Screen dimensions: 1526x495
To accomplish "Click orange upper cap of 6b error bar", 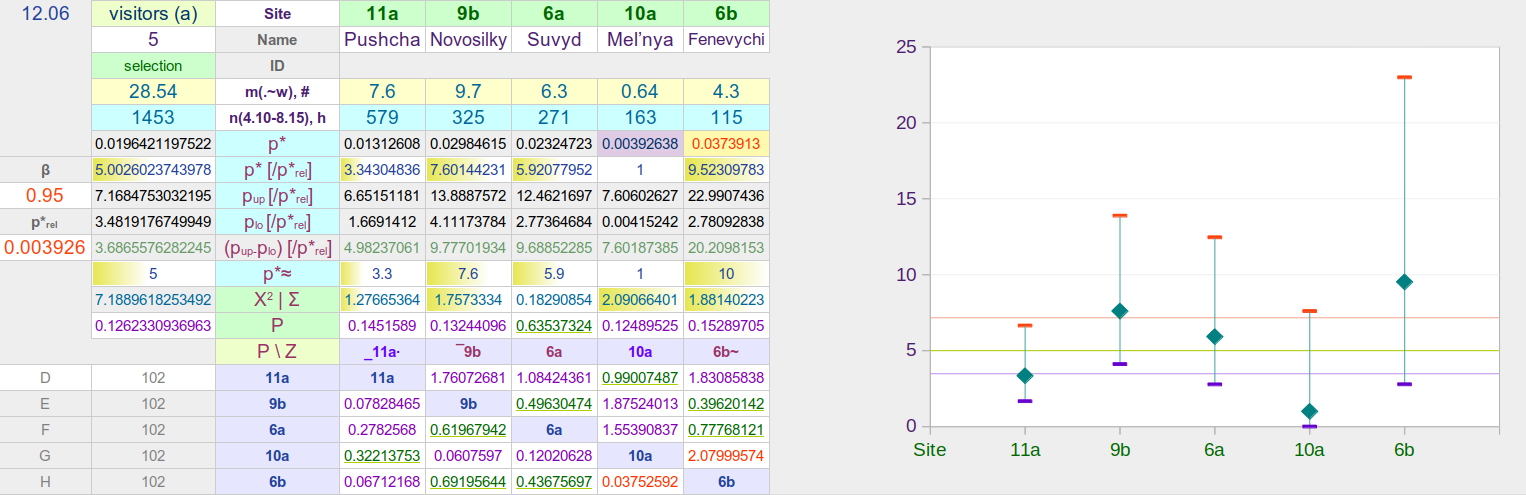I will [x=1404, y=77].
